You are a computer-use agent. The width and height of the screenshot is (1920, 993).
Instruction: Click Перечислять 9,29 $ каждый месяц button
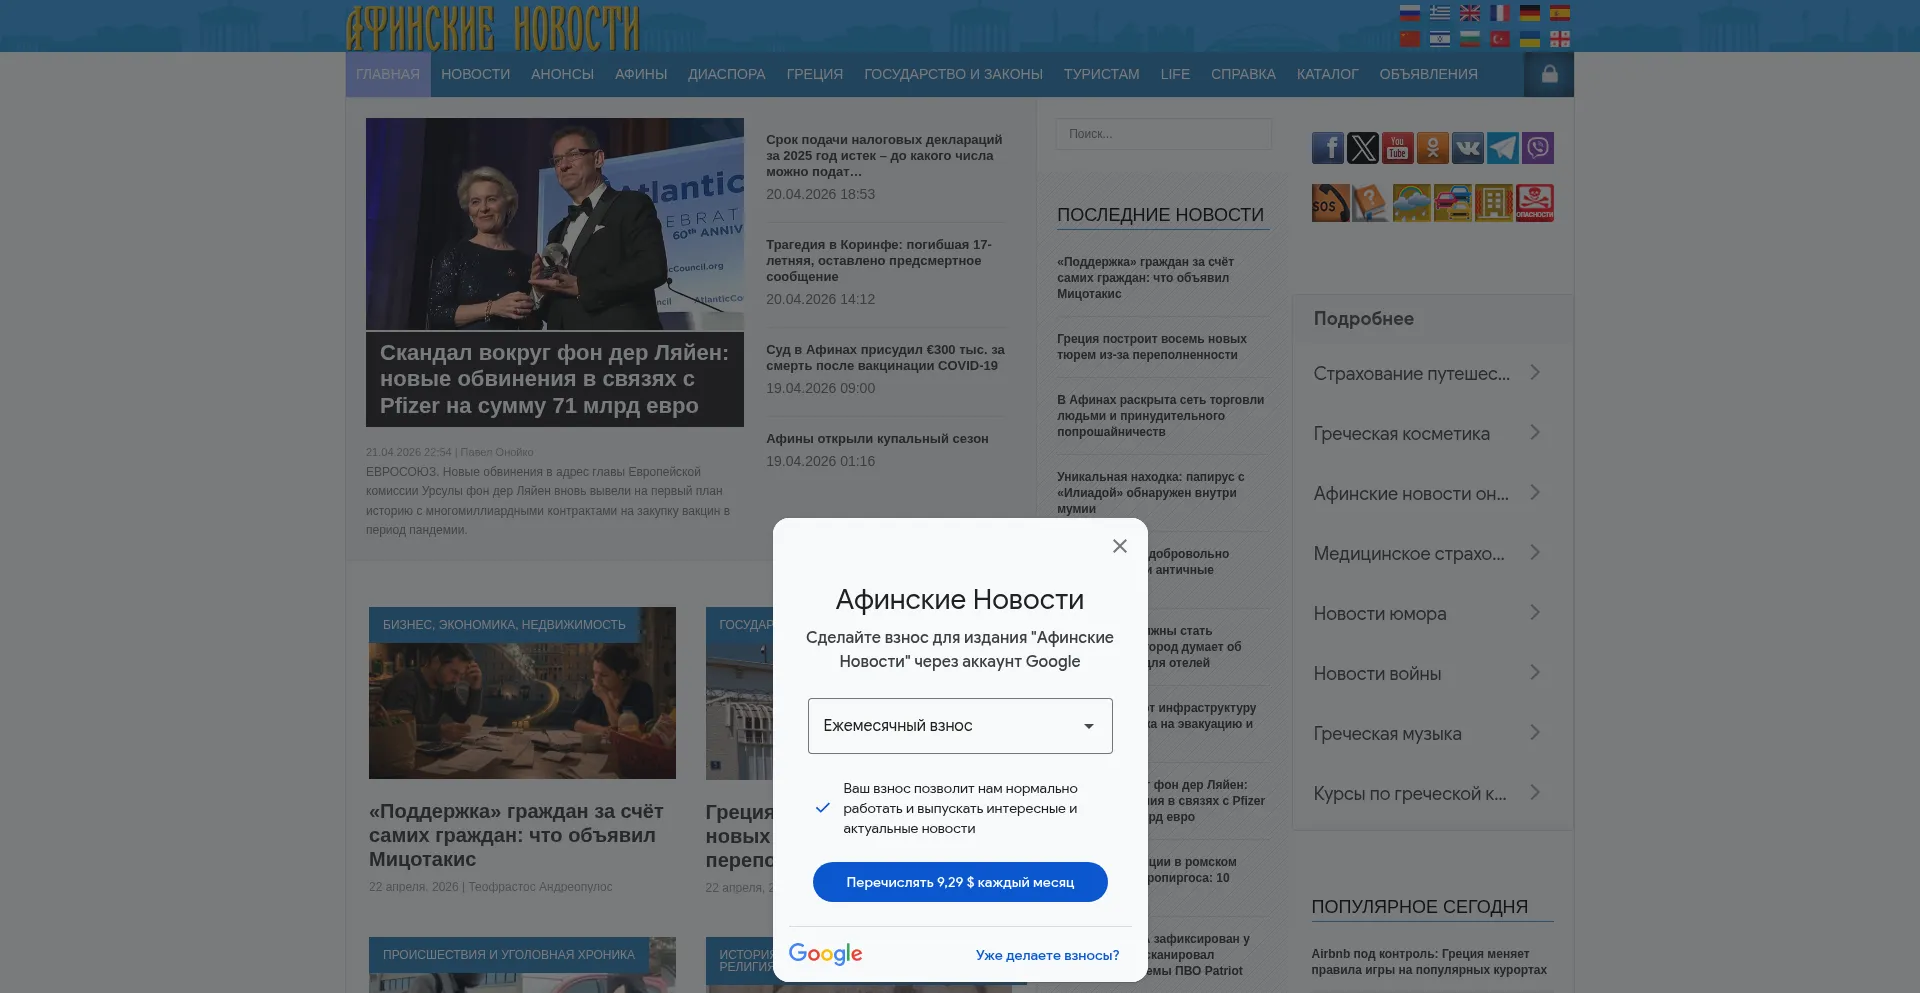[960, 882]
